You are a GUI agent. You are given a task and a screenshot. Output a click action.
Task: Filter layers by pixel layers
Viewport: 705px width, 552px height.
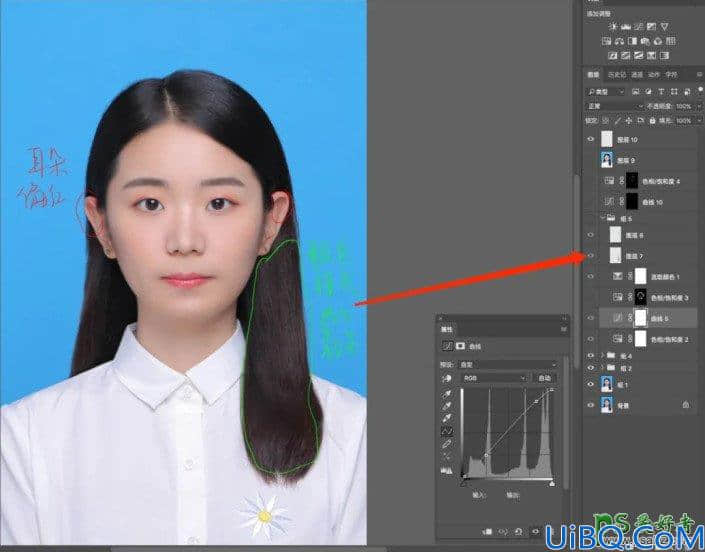pos(636,92)
